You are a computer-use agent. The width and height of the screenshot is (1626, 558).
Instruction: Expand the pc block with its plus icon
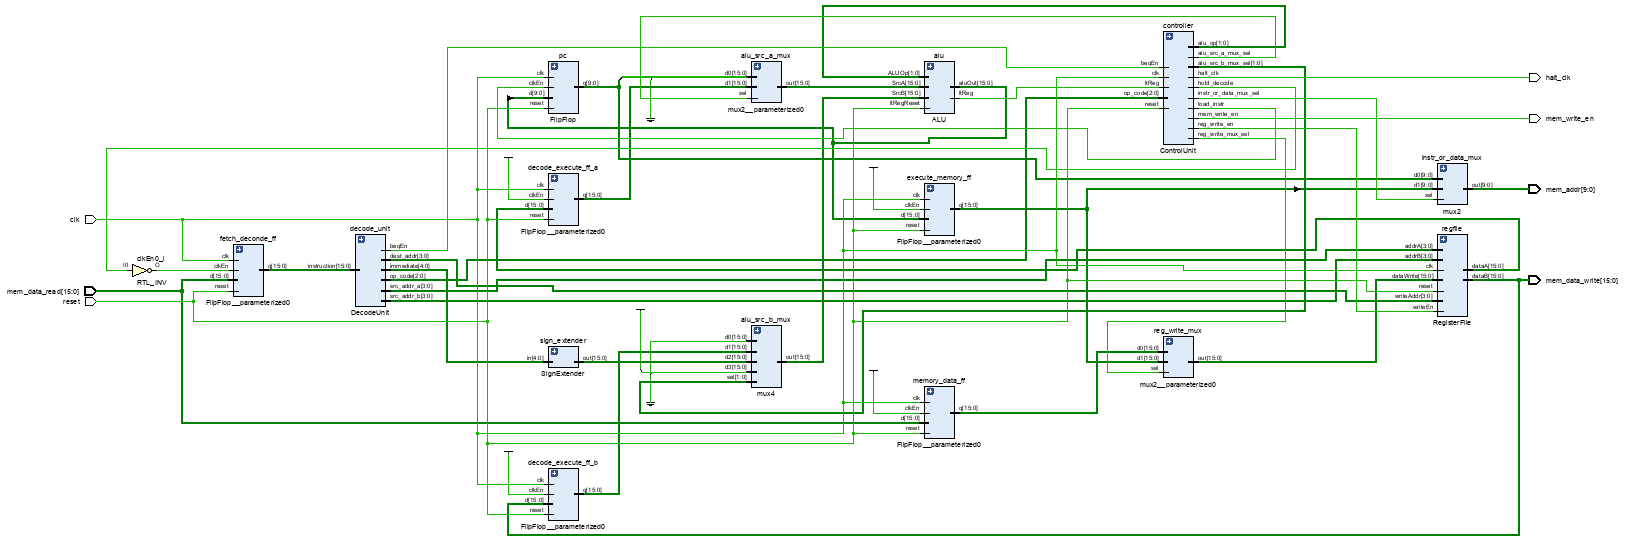click(x=554, y=67)
